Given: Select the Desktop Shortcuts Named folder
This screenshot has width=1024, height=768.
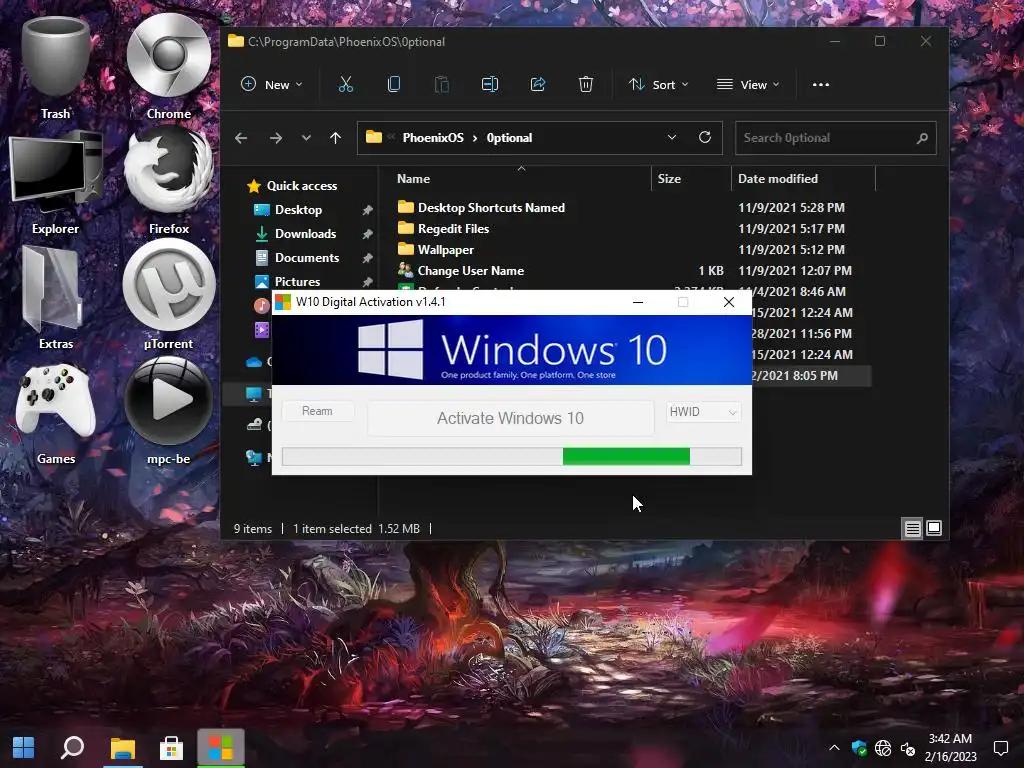Looking at the screenshot, I should (x=491, y=208).
